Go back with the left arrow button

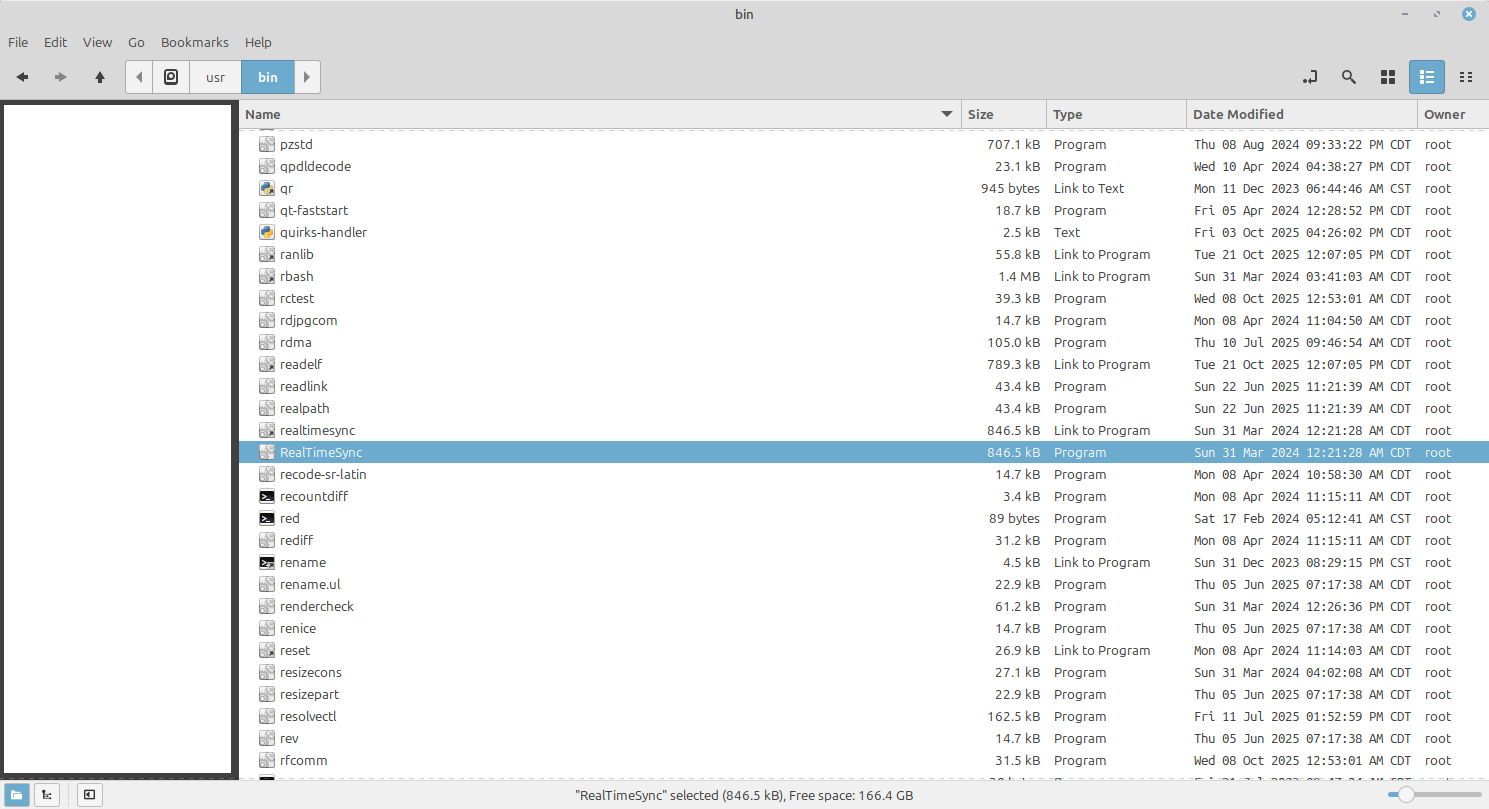click(x=22, y=77)
